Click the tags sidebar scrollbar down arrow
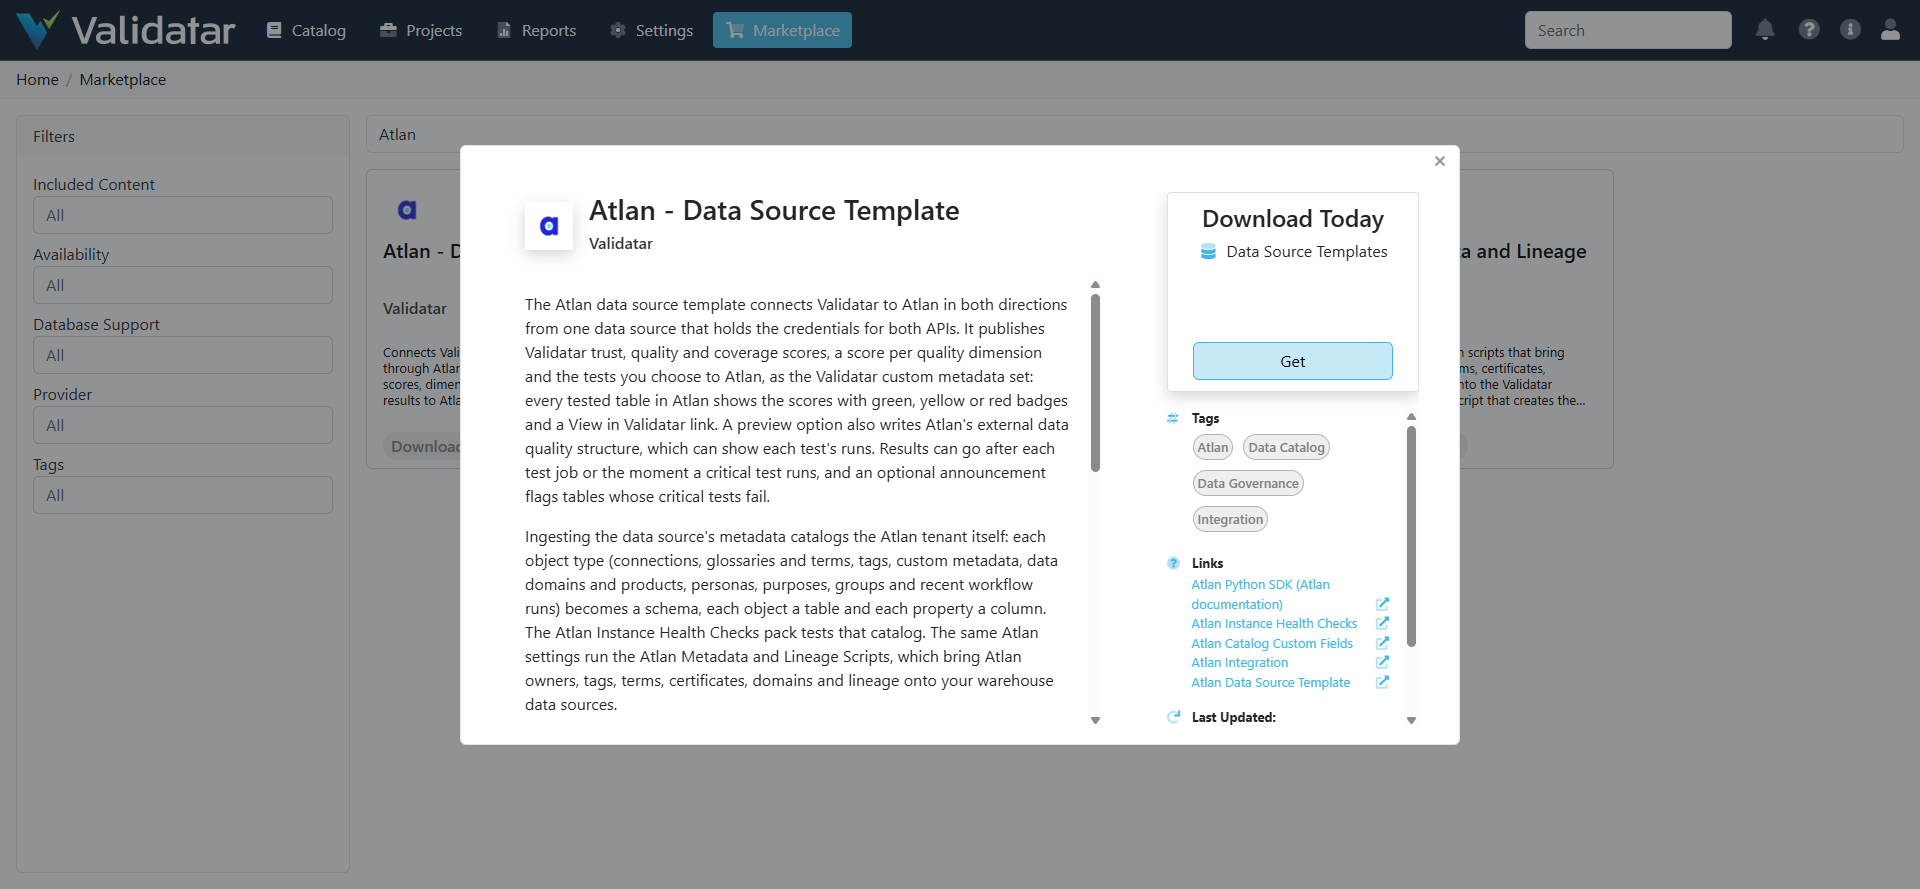This screenshot has width=1920, height=889. [1412, 720]
